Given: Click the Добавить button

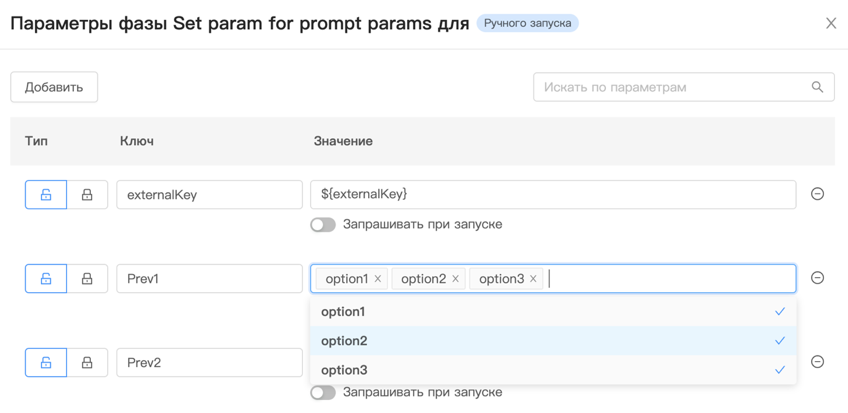Looking at the screenshot, I should (54, 87).
